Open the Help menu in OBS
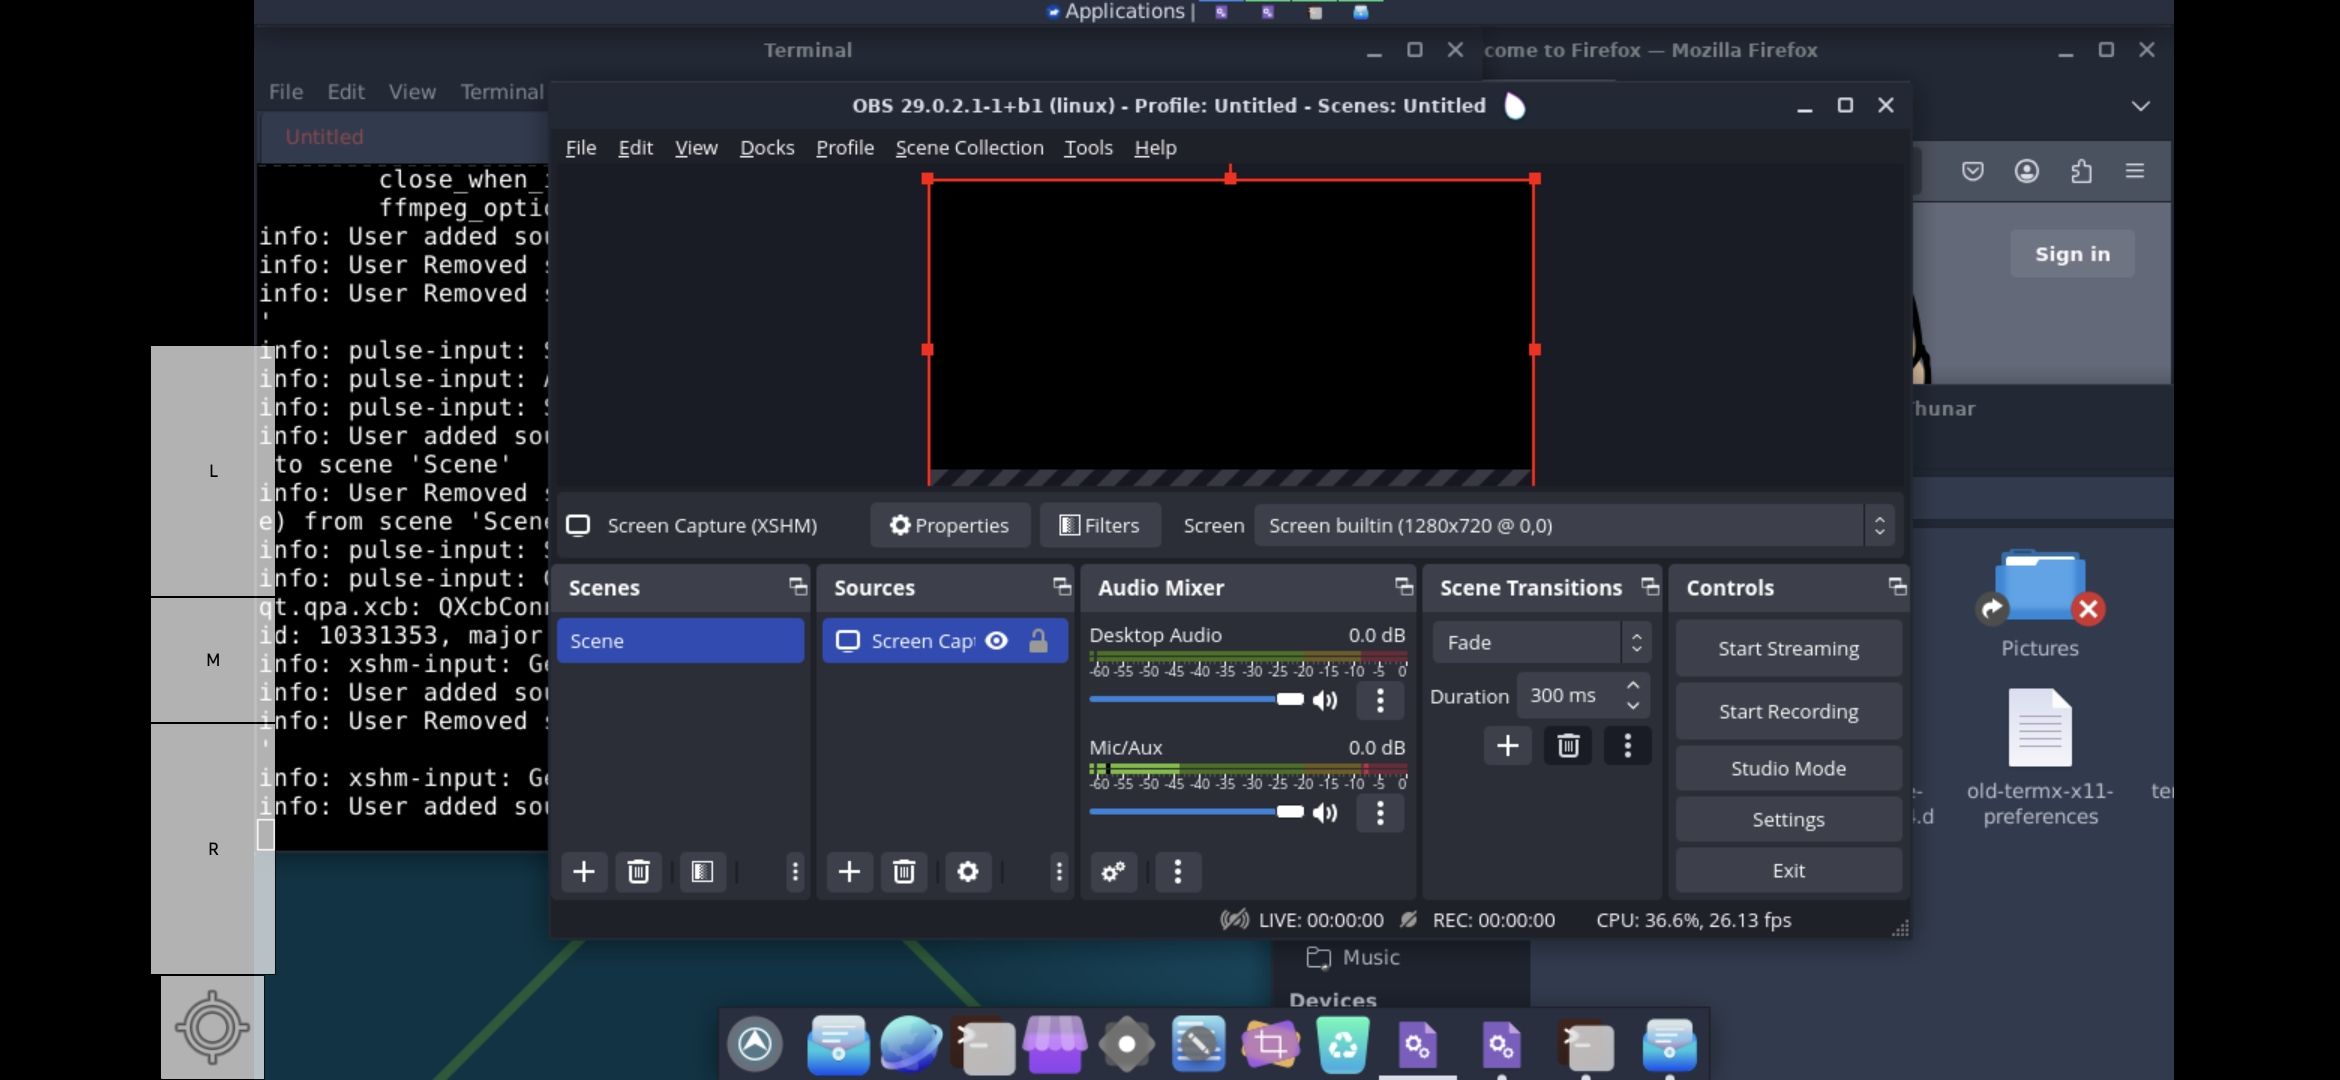This screenshot has width=2340, height=1080. tap(1155, 148)
